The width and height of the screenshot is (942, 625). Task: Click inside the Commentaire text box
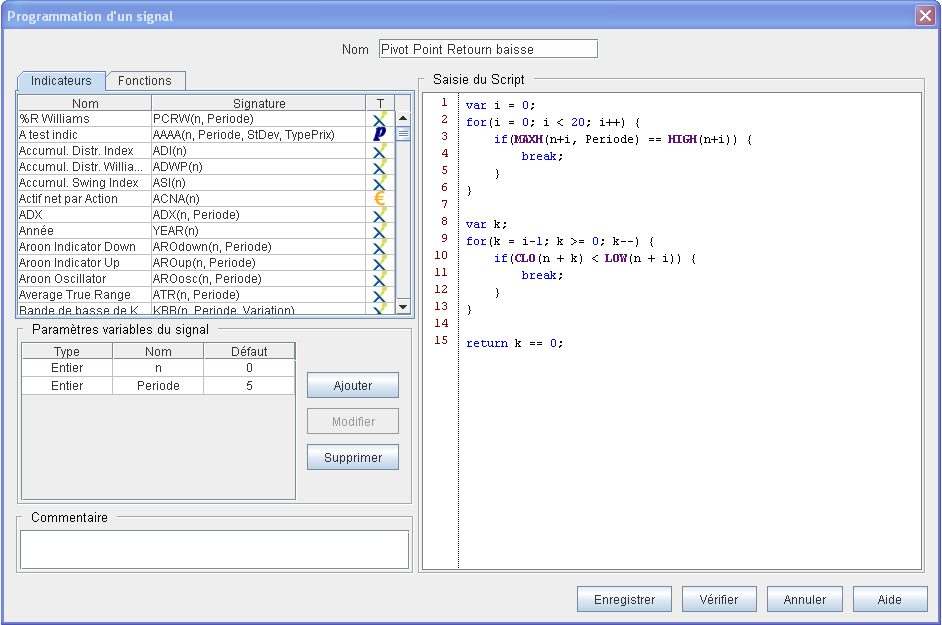[214, 549]
